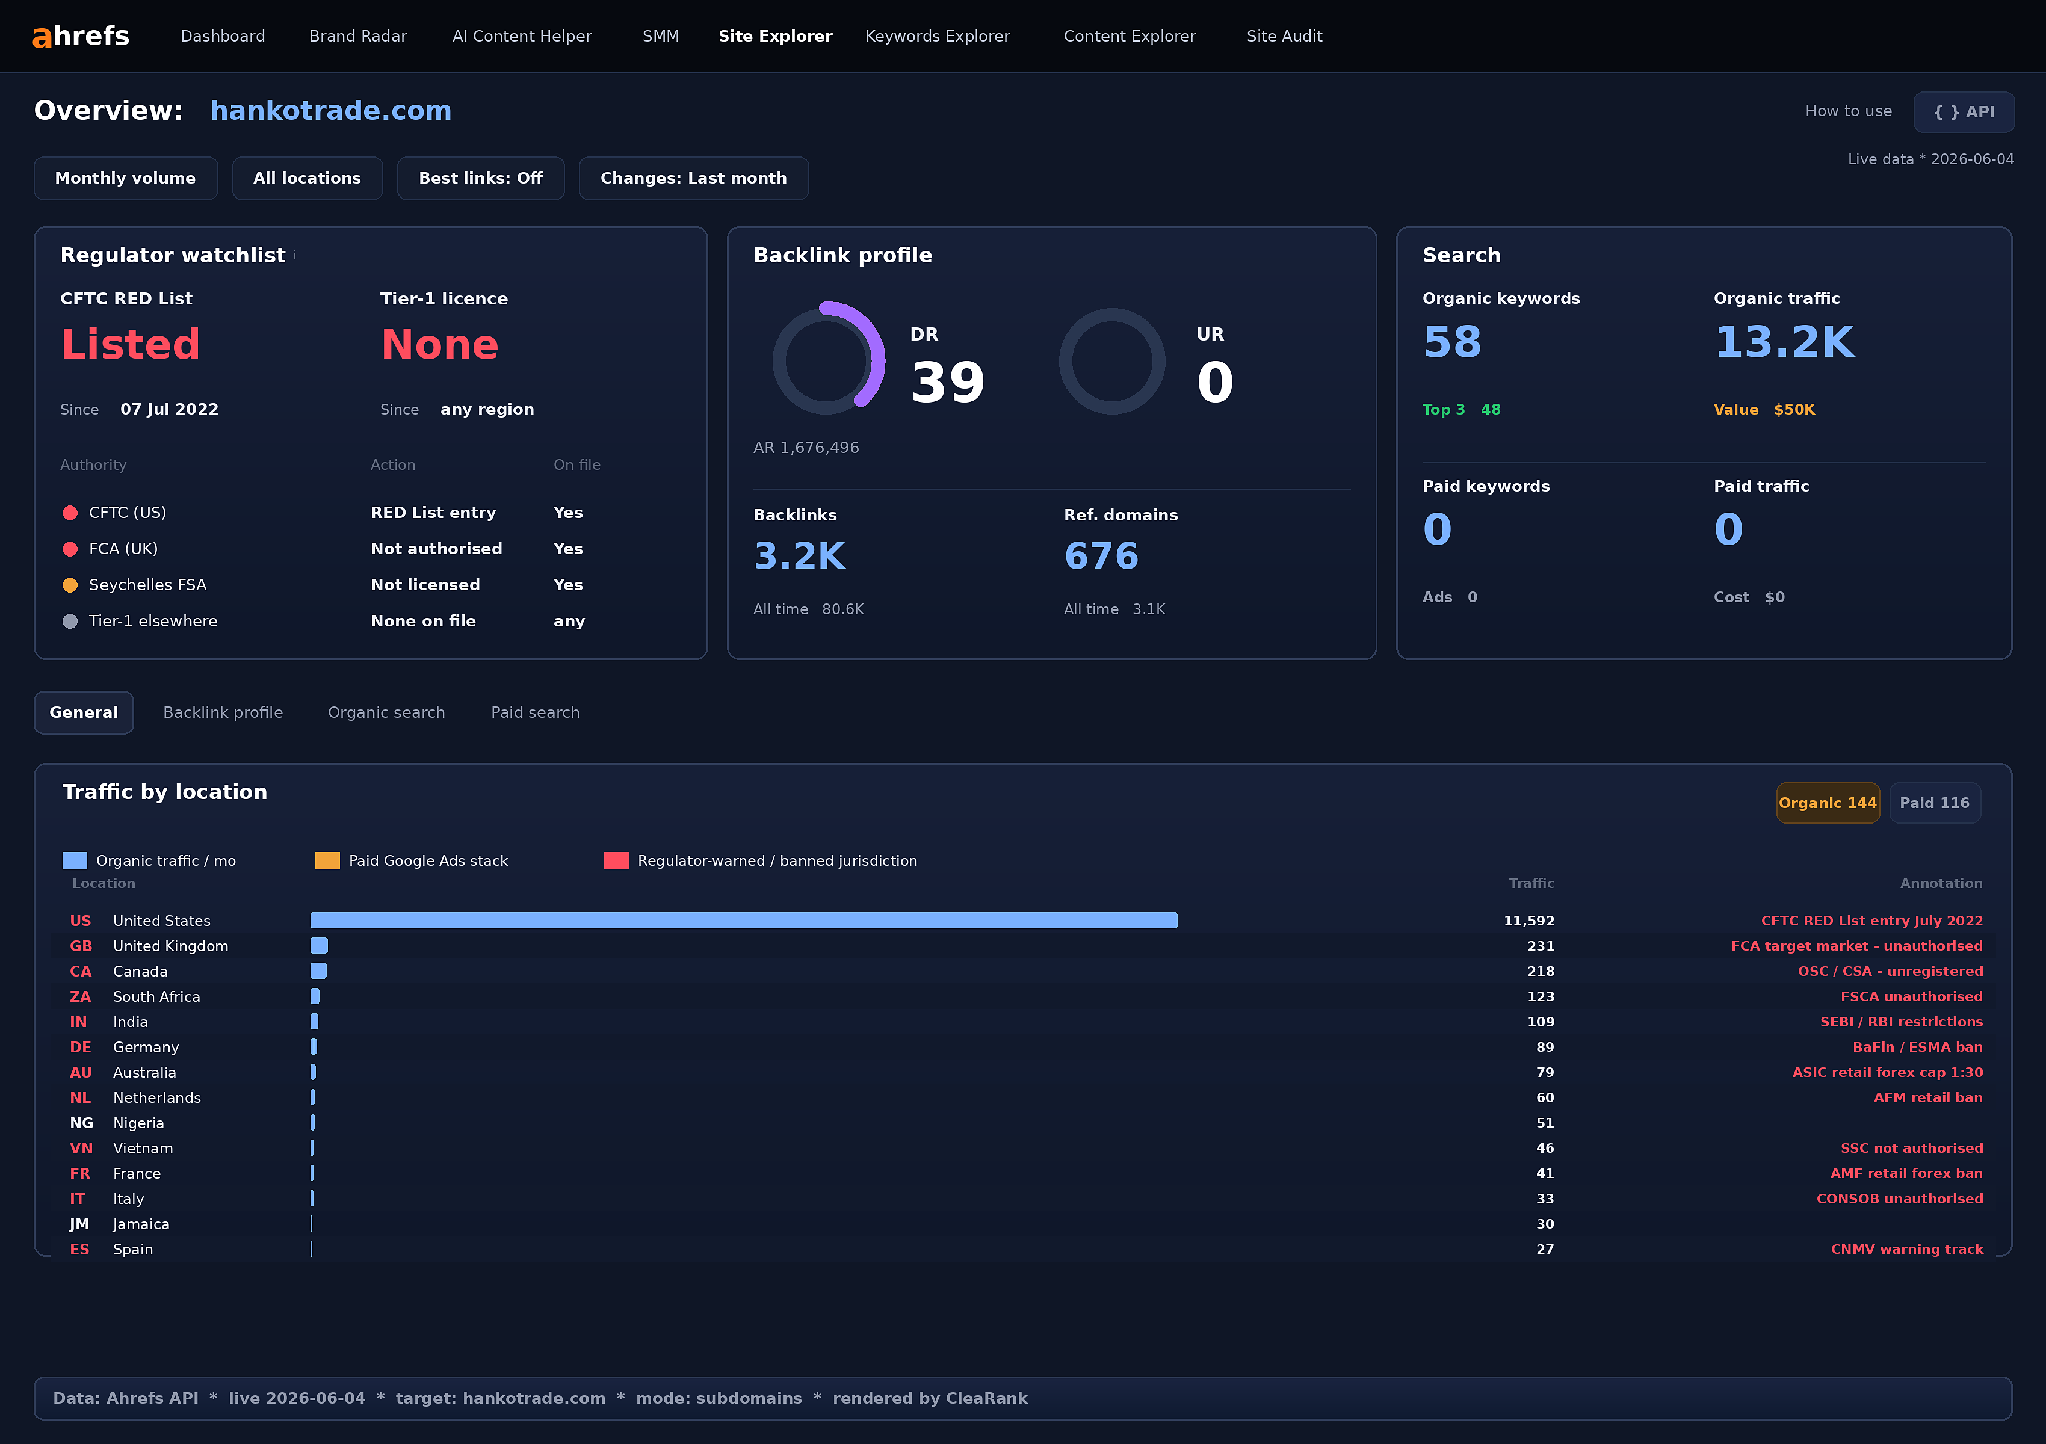
Task: Click the blue Organic traffic legend swatch
Action: tap(75, 861)
